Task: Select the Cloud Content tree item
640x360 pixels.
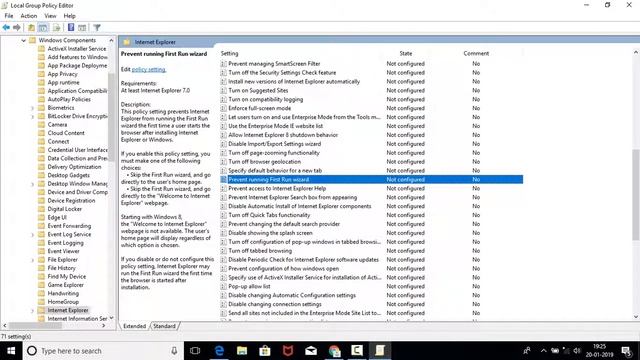Action: pos(66,133)
